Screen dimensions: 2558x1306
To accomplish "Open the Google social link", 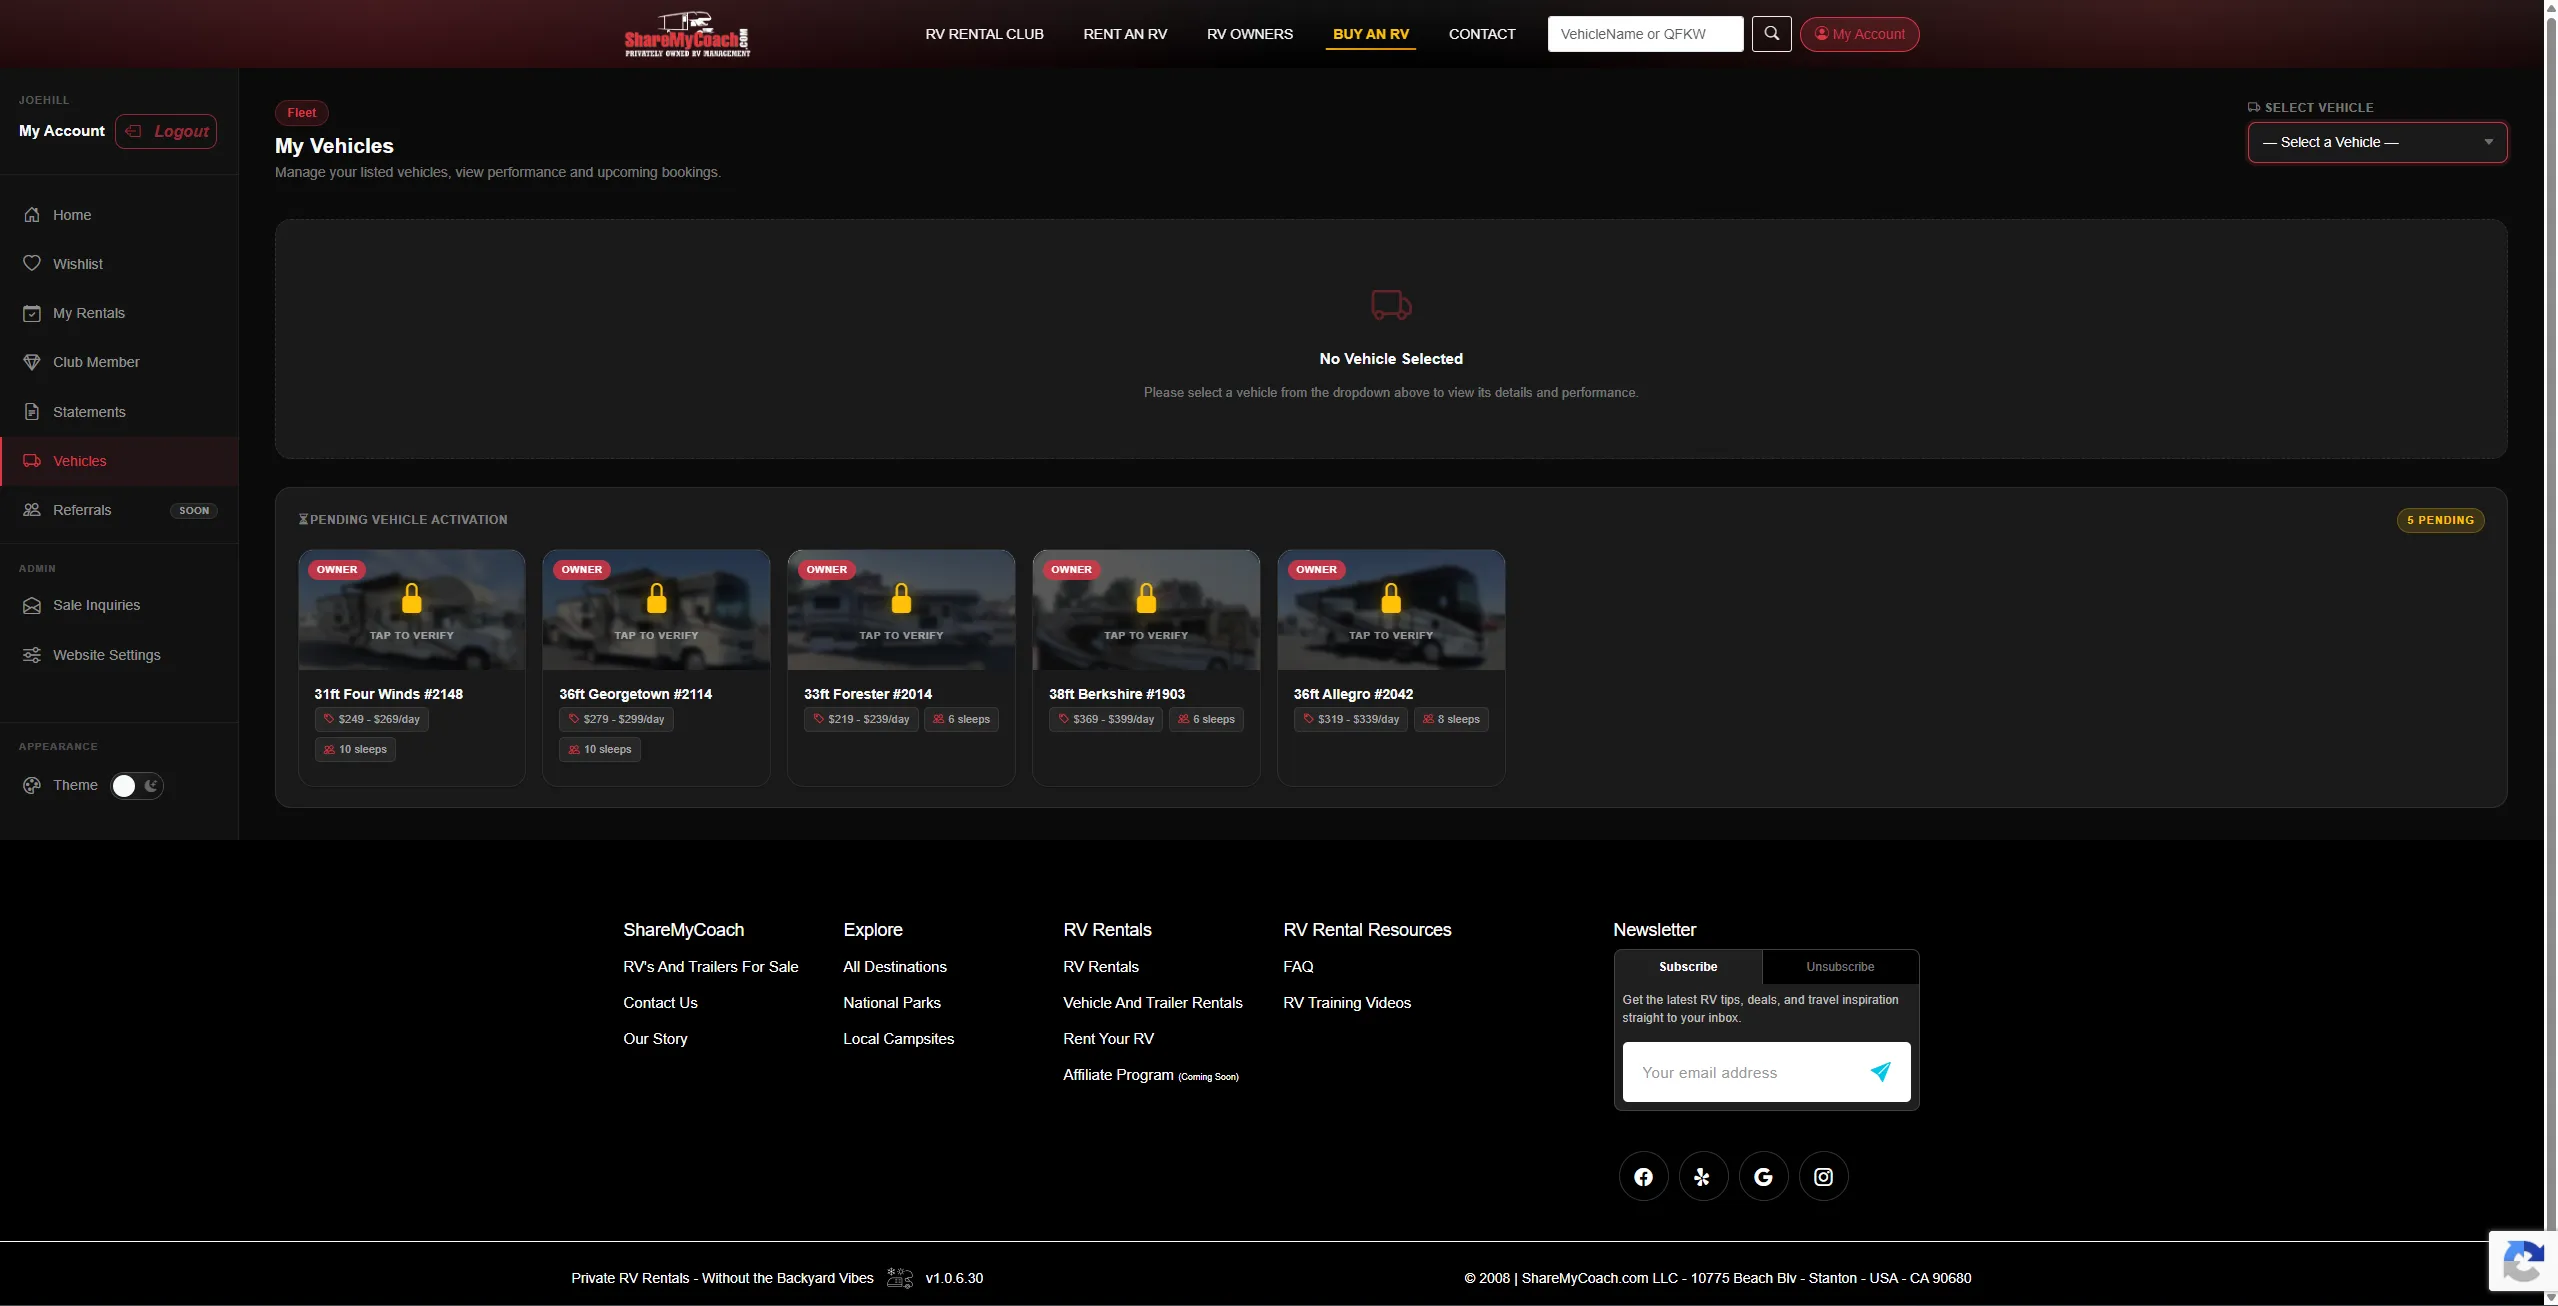I will tap(1763, 1177).
